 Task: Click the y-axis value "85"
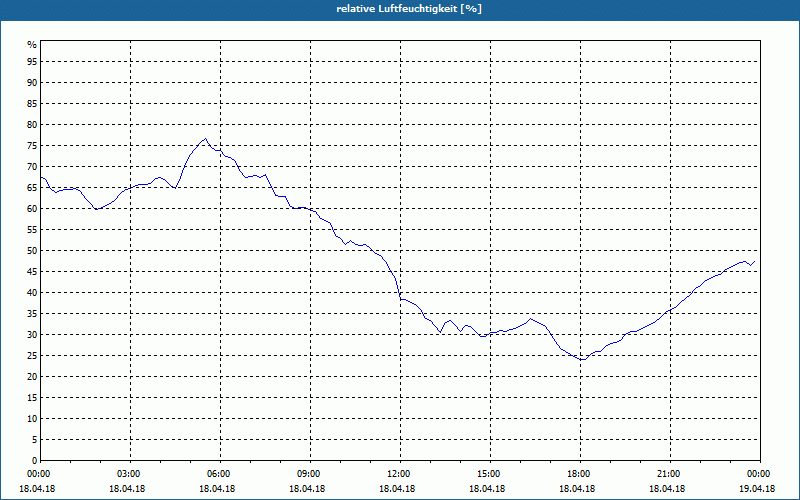[32, 104]
